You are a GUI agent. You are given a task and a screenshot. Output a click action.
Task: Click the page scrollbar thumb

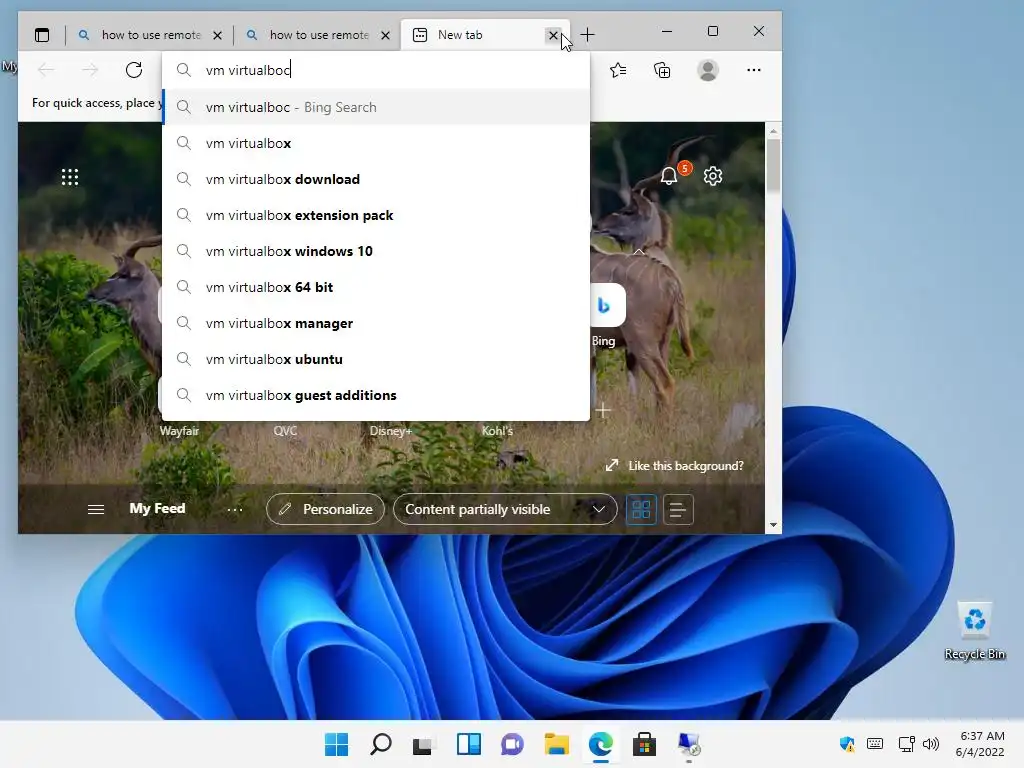tap(773, 167)
